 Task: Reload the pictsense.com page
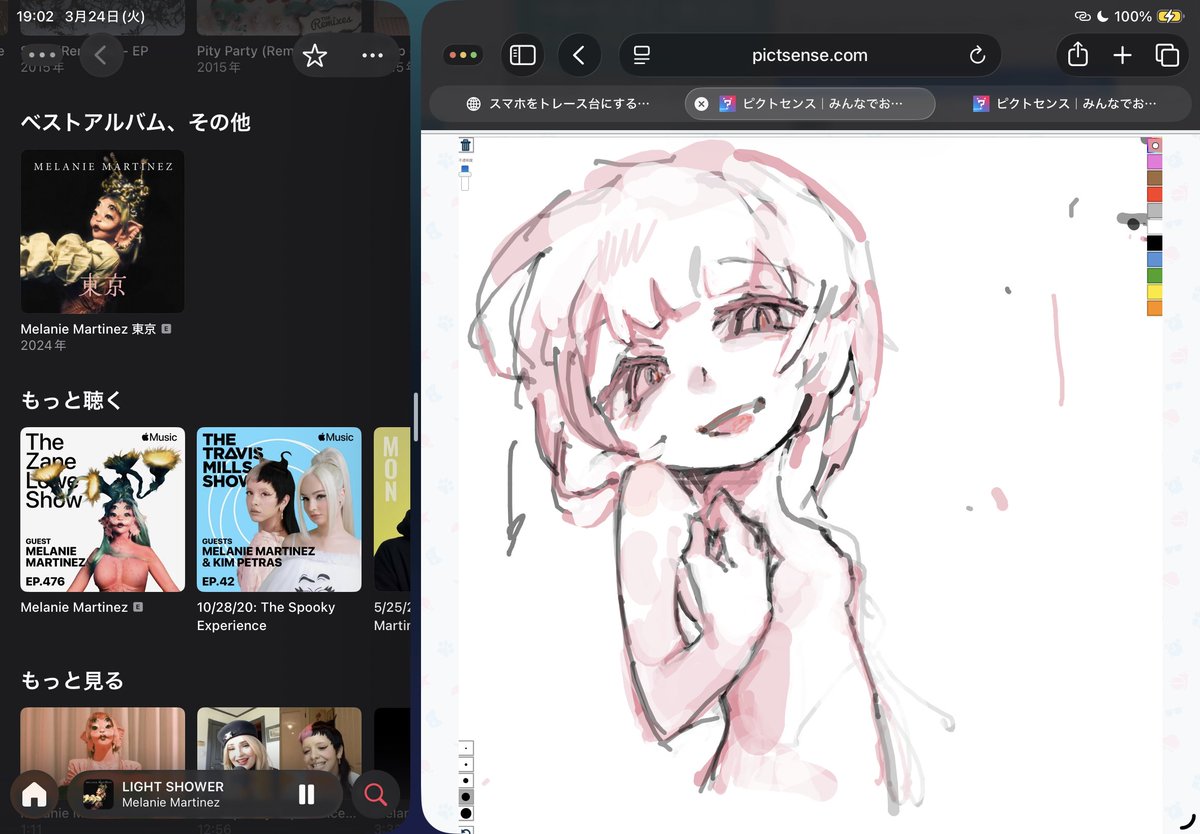click(x=977, y=55)
